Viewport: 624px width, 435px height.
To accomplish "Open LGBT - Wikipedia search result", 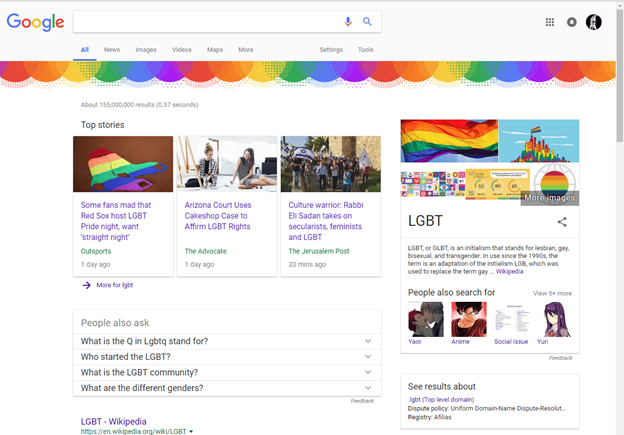I will pos(113,421).
